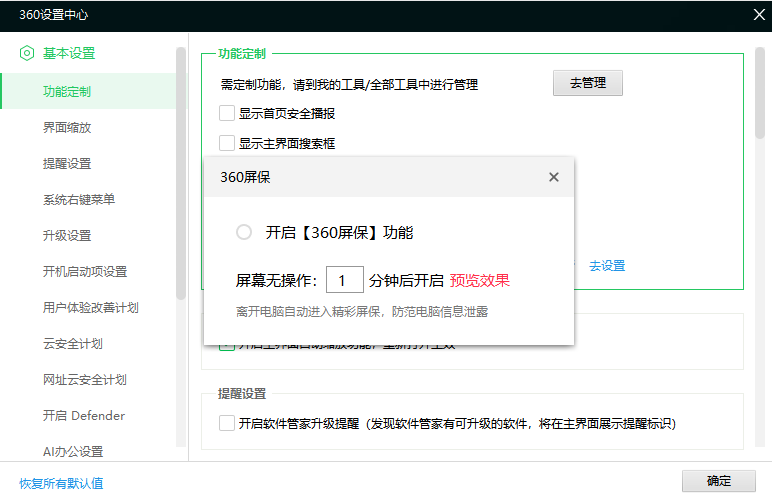Viewport: 772px width, 501px height.
Task: Click the left sidebar's vertical scrollbar
Action: (181, 170)
